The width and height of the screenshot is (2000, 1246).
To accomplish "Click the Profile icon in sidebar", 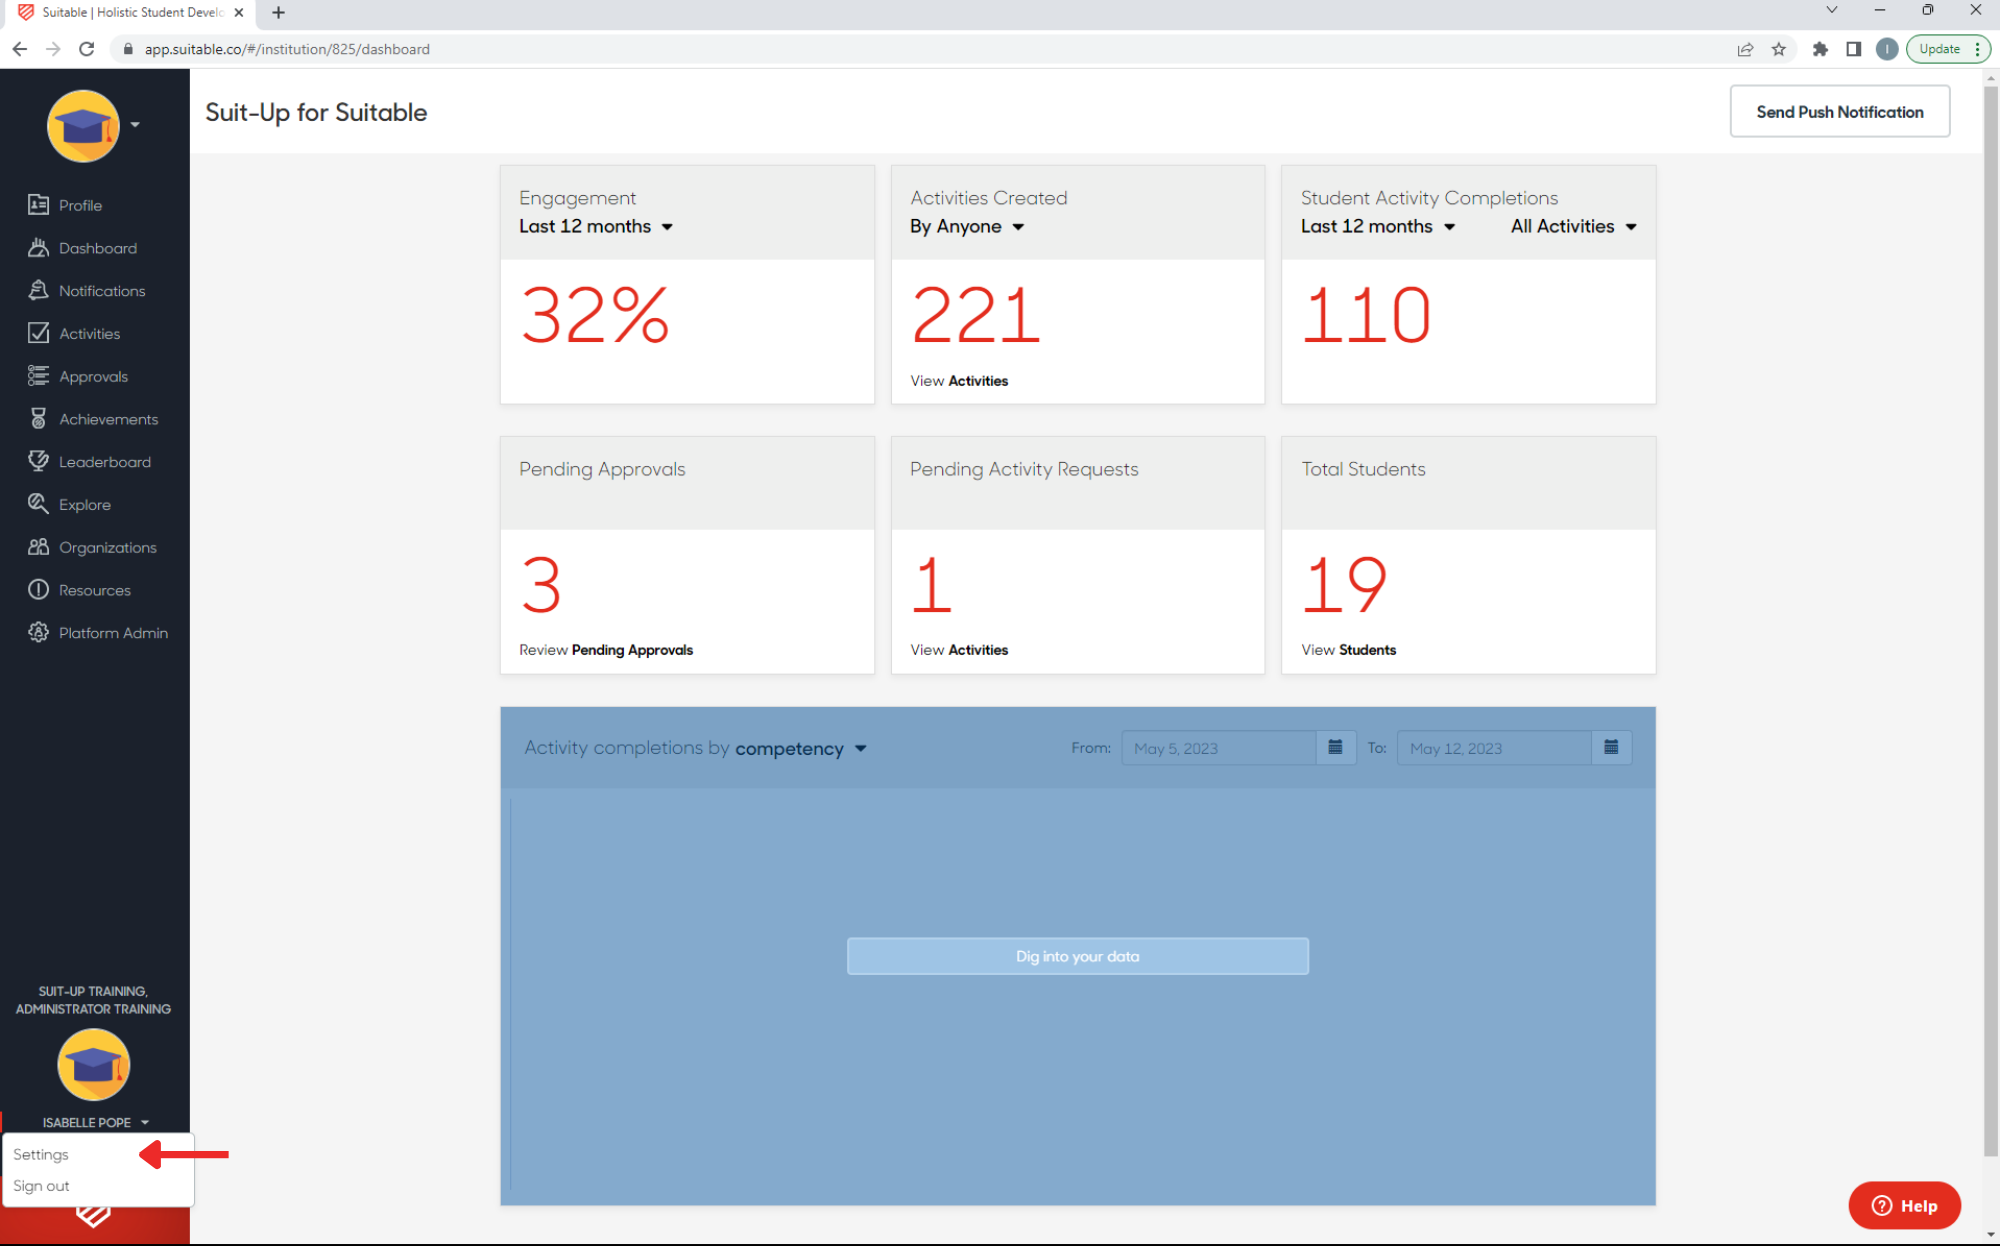I will [38, 205].
